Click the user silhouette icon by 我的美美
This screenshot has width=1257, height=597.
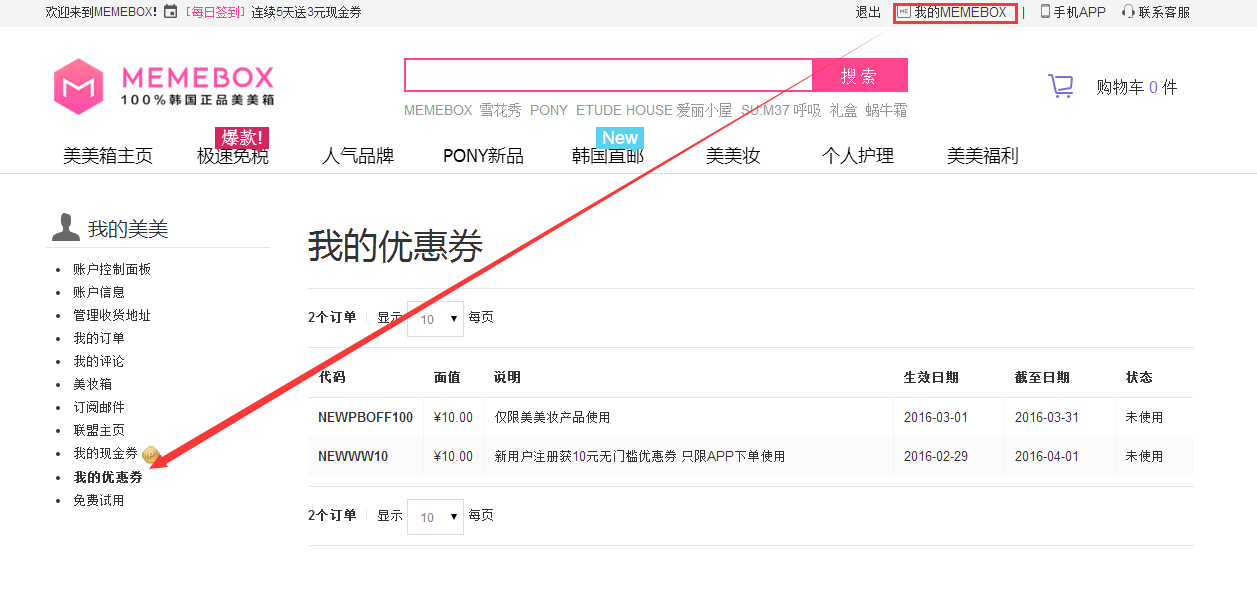point(66,227)
